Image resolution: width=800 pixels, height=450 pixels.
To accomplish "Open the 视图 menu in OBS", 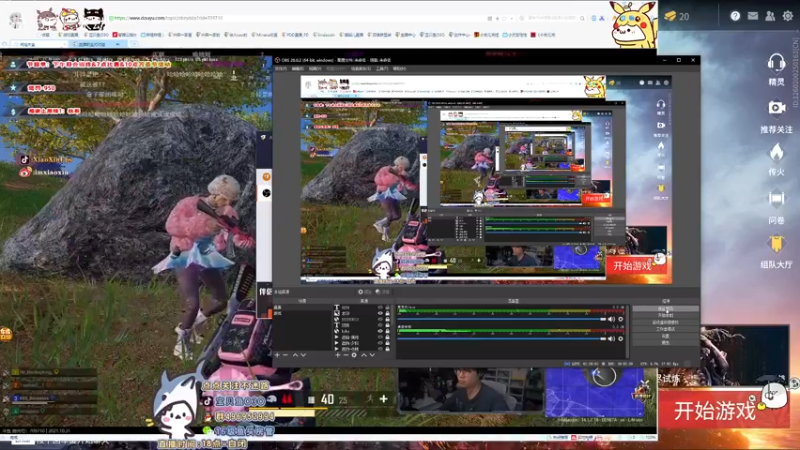I will click(315, 68).
